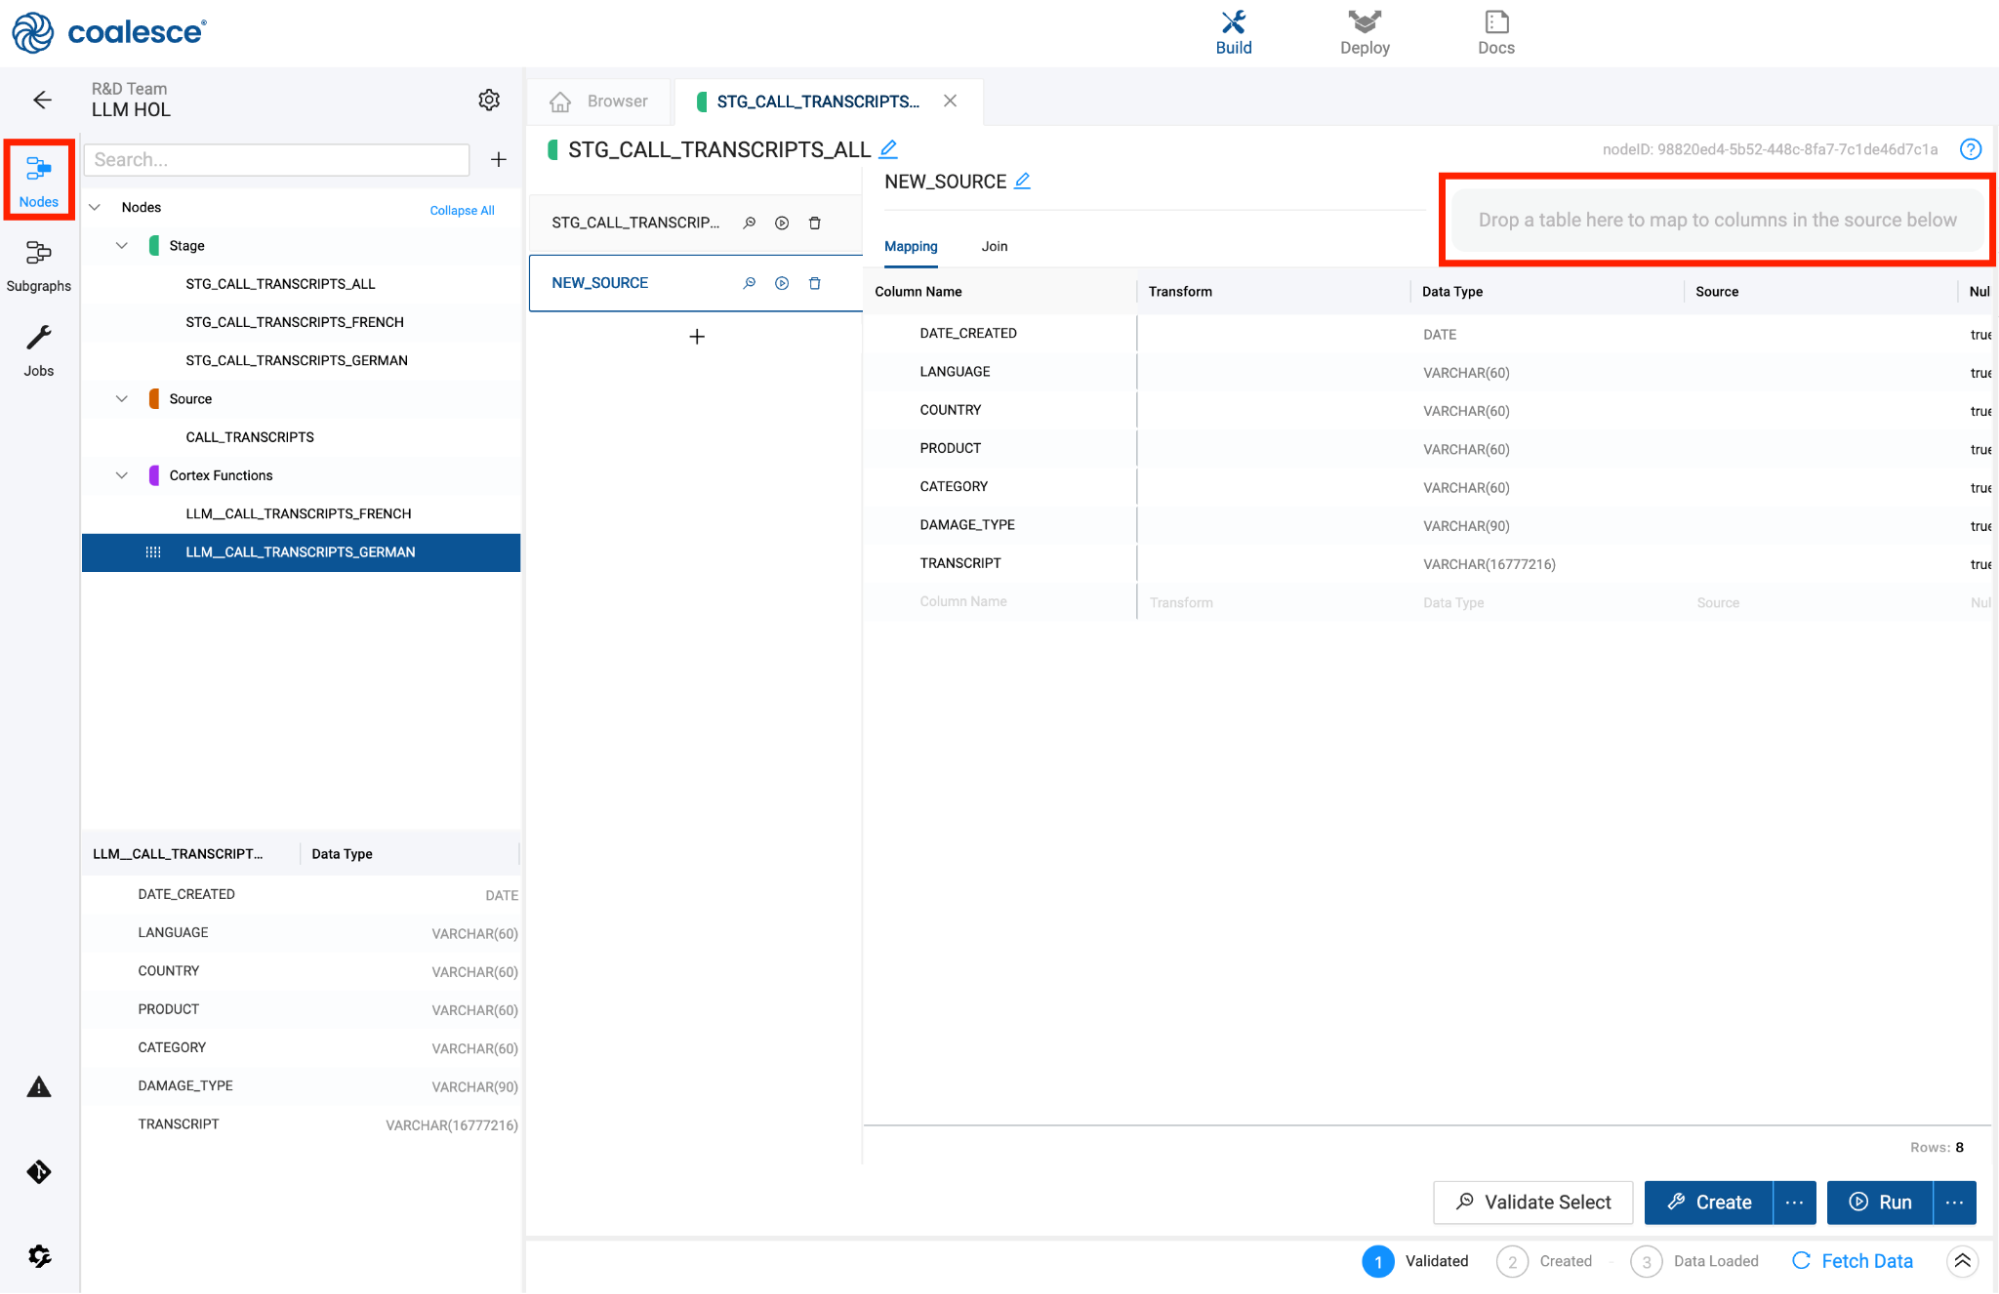Select the CALL_TRANSCRIPTS source node
This screenshot has width=1999, height=1294.
pos(249,437)
